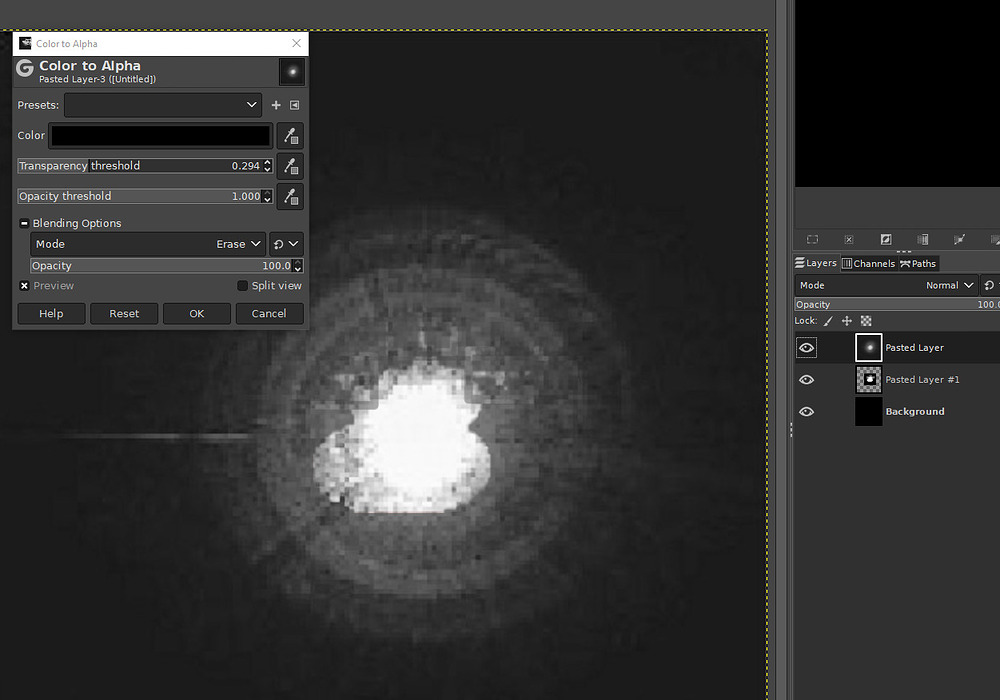The image size is (1000, 700).
Task: Toggle lock alpha channel checkerboard icon
Action: tap(866, 321)
